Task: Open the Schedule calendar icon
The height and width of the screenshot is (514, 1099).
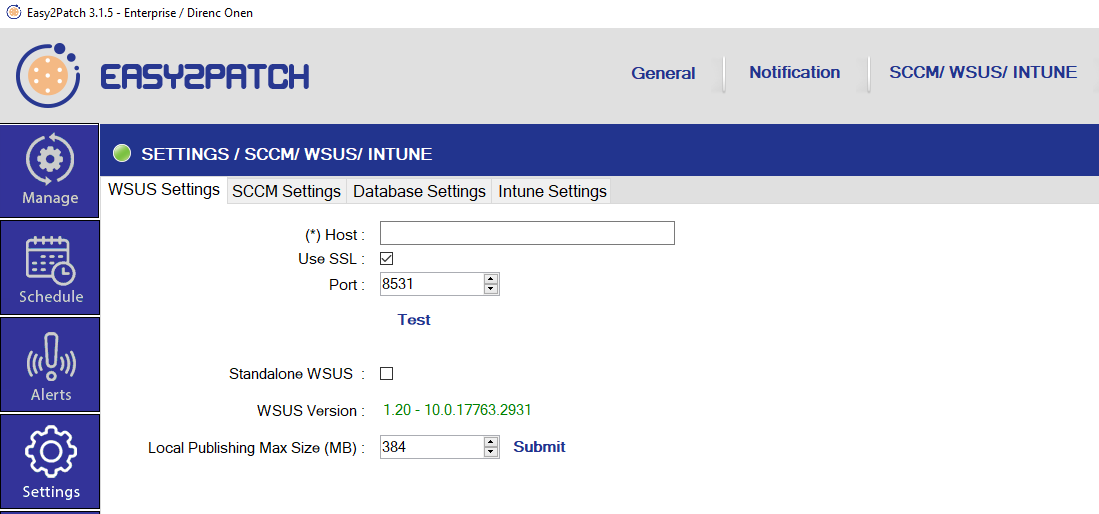Action: pyautogui.click(x=50, y=260)
